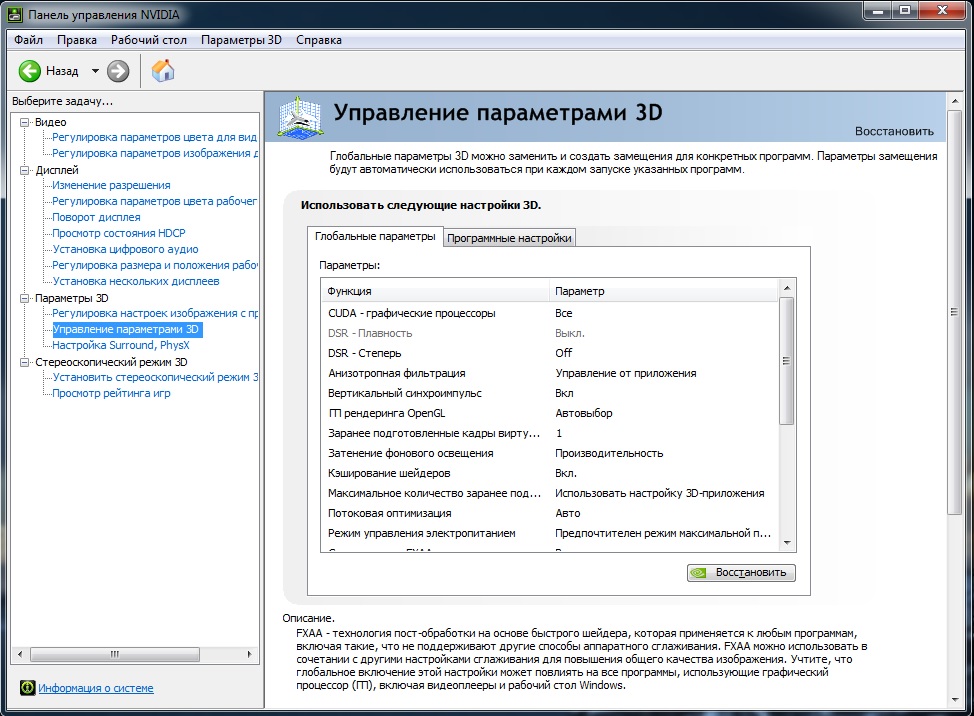Collapse the Видео tree node
The image size is (974, 716).
pos(24,122)
